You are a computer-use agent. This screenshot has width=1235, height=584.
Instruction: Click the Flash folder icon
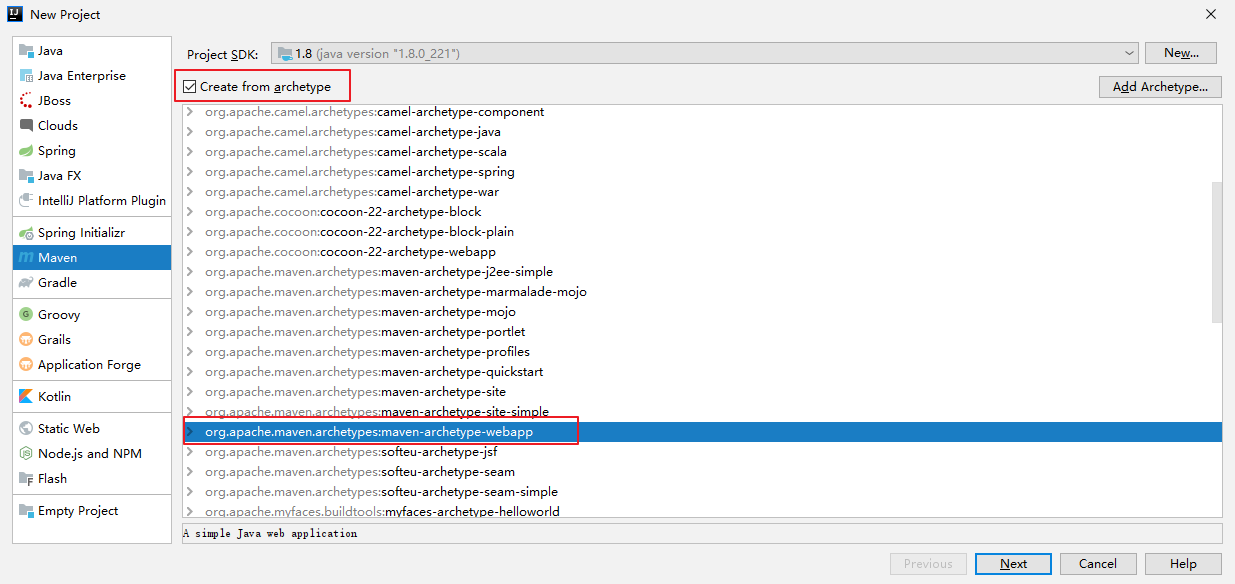pyautogui.click(x=27, y=479)
